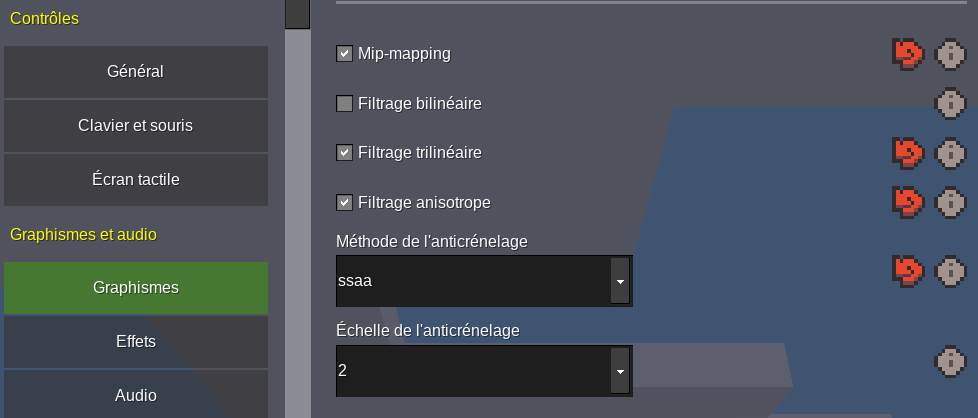
Task: Reset Filtrage trilinéaire to default
Action: (908, 153)
